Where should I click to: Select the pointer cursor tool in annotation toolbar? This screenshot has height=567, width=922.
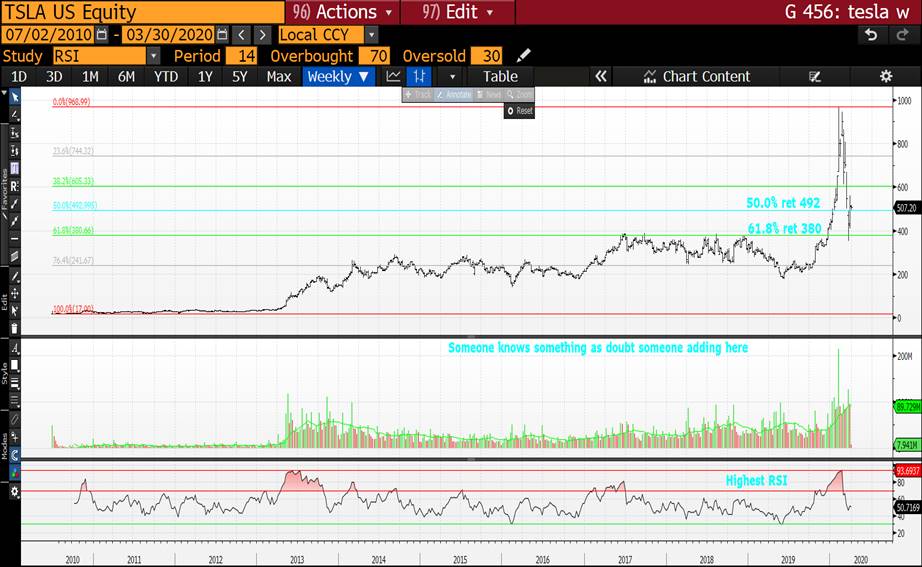point(15,97)
